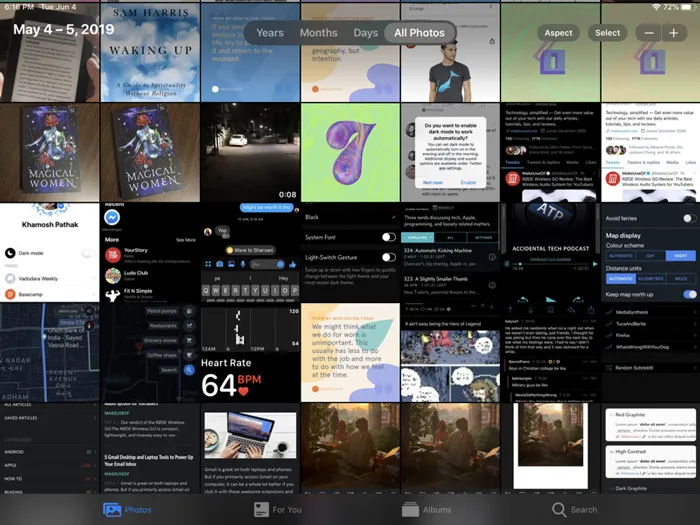700x525 pixels.
Task: Tap the Search magnifying glass icon
Action: click(559, 509)
